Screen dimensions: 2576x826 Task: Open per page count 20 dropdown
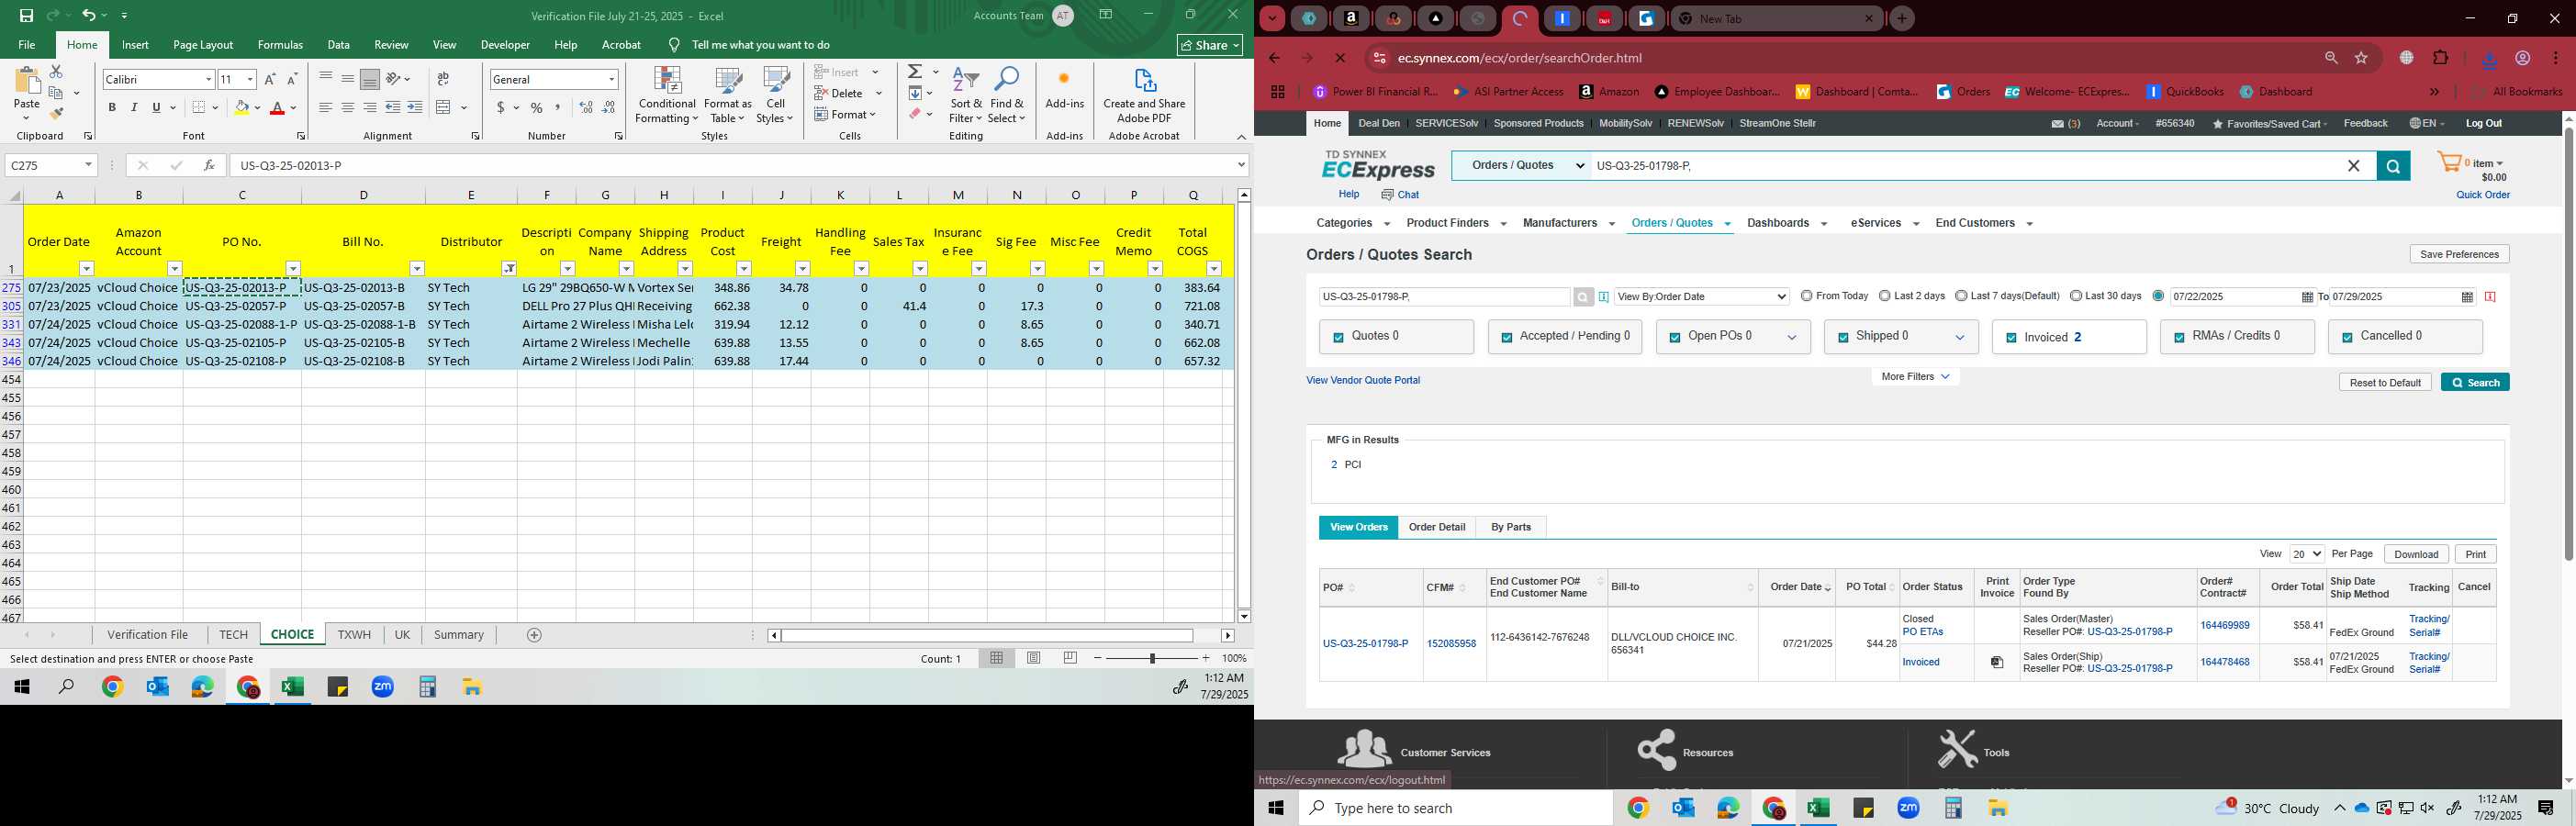click(2307, 554)
